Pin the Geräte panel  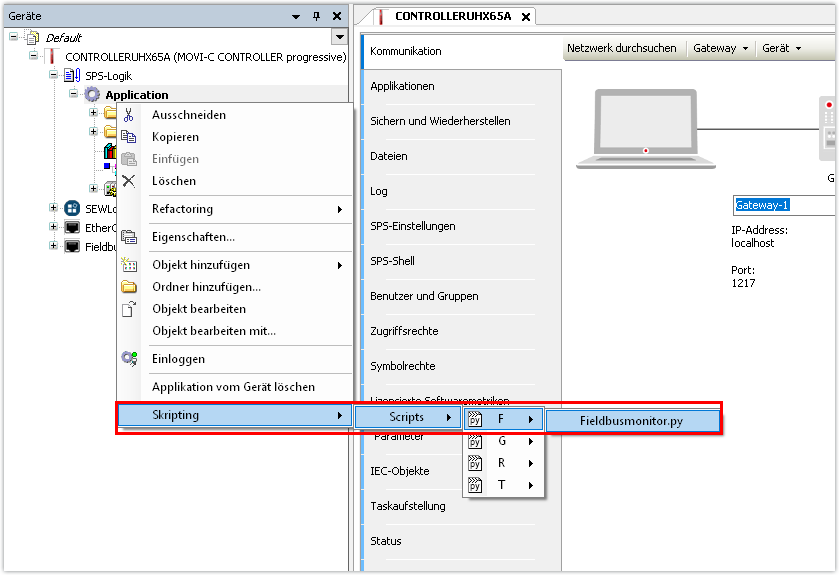coord(316,16)
